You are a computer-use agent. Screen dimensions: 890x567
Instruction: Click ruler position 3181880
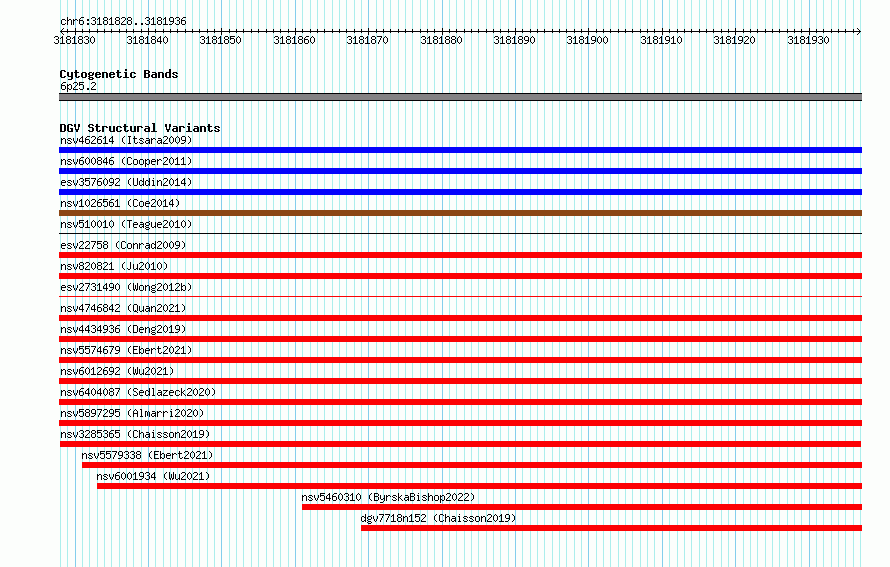pos(441,40)
